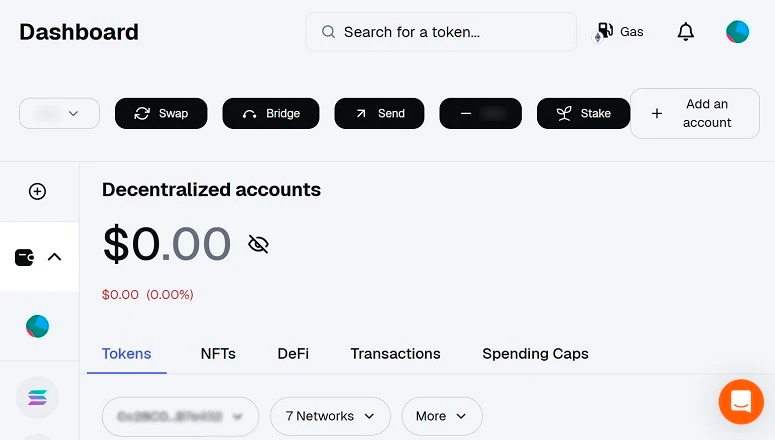Select the Solana icon in sidebar

click(38, 397)
